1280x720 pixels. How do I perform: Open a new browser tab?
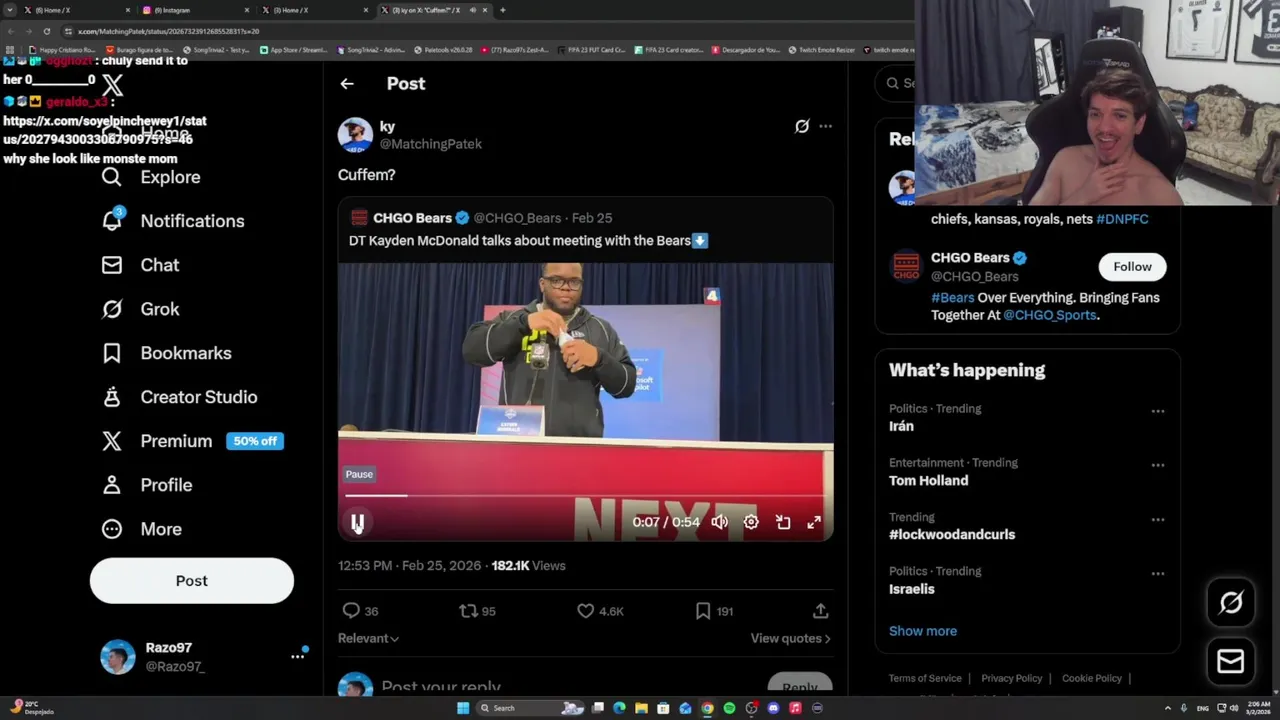pos(502,10)
